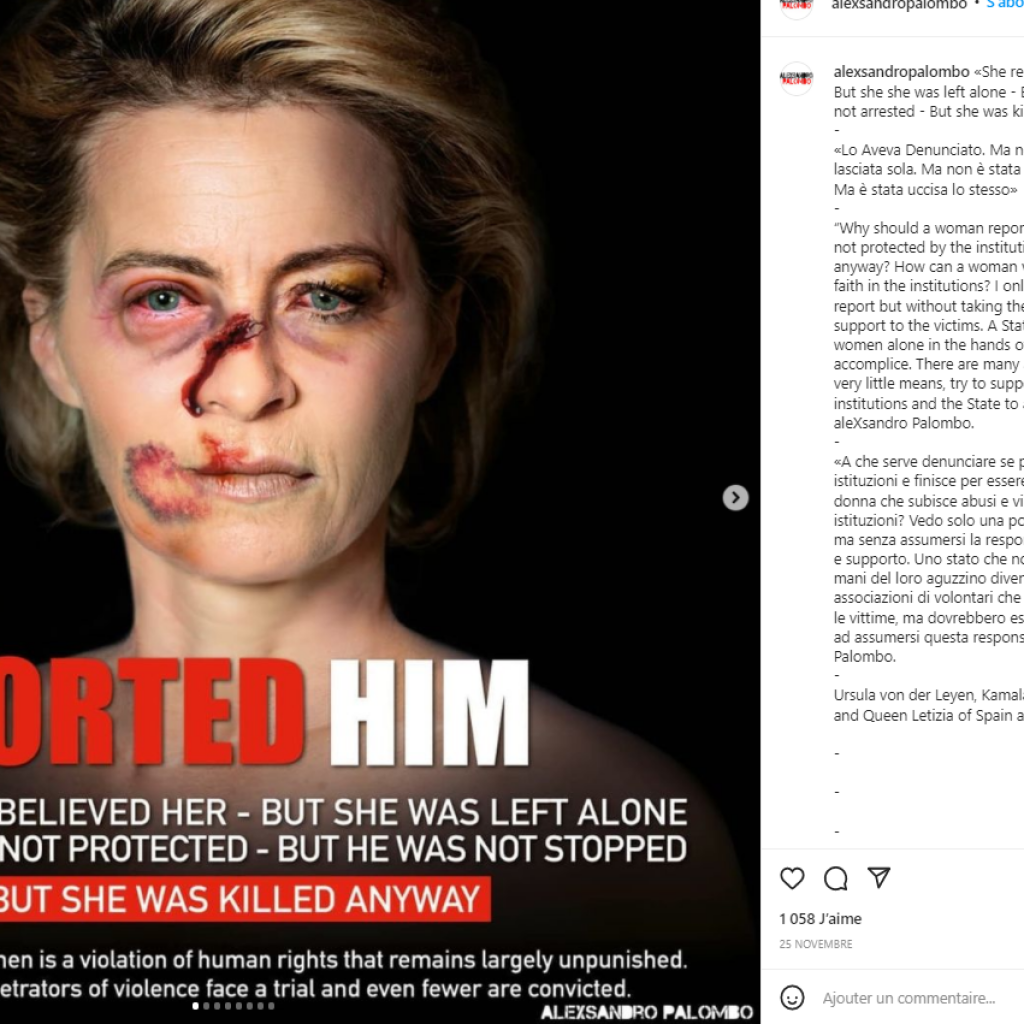Select the first highlighted carousel dot
Screen dimensions: 1024x1024
pos(195,1006)
